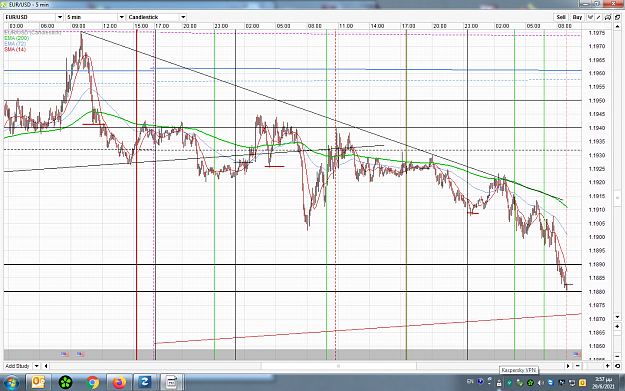
Task: Open the green flower ICQ taskbar icon
Action: (65, 383)
